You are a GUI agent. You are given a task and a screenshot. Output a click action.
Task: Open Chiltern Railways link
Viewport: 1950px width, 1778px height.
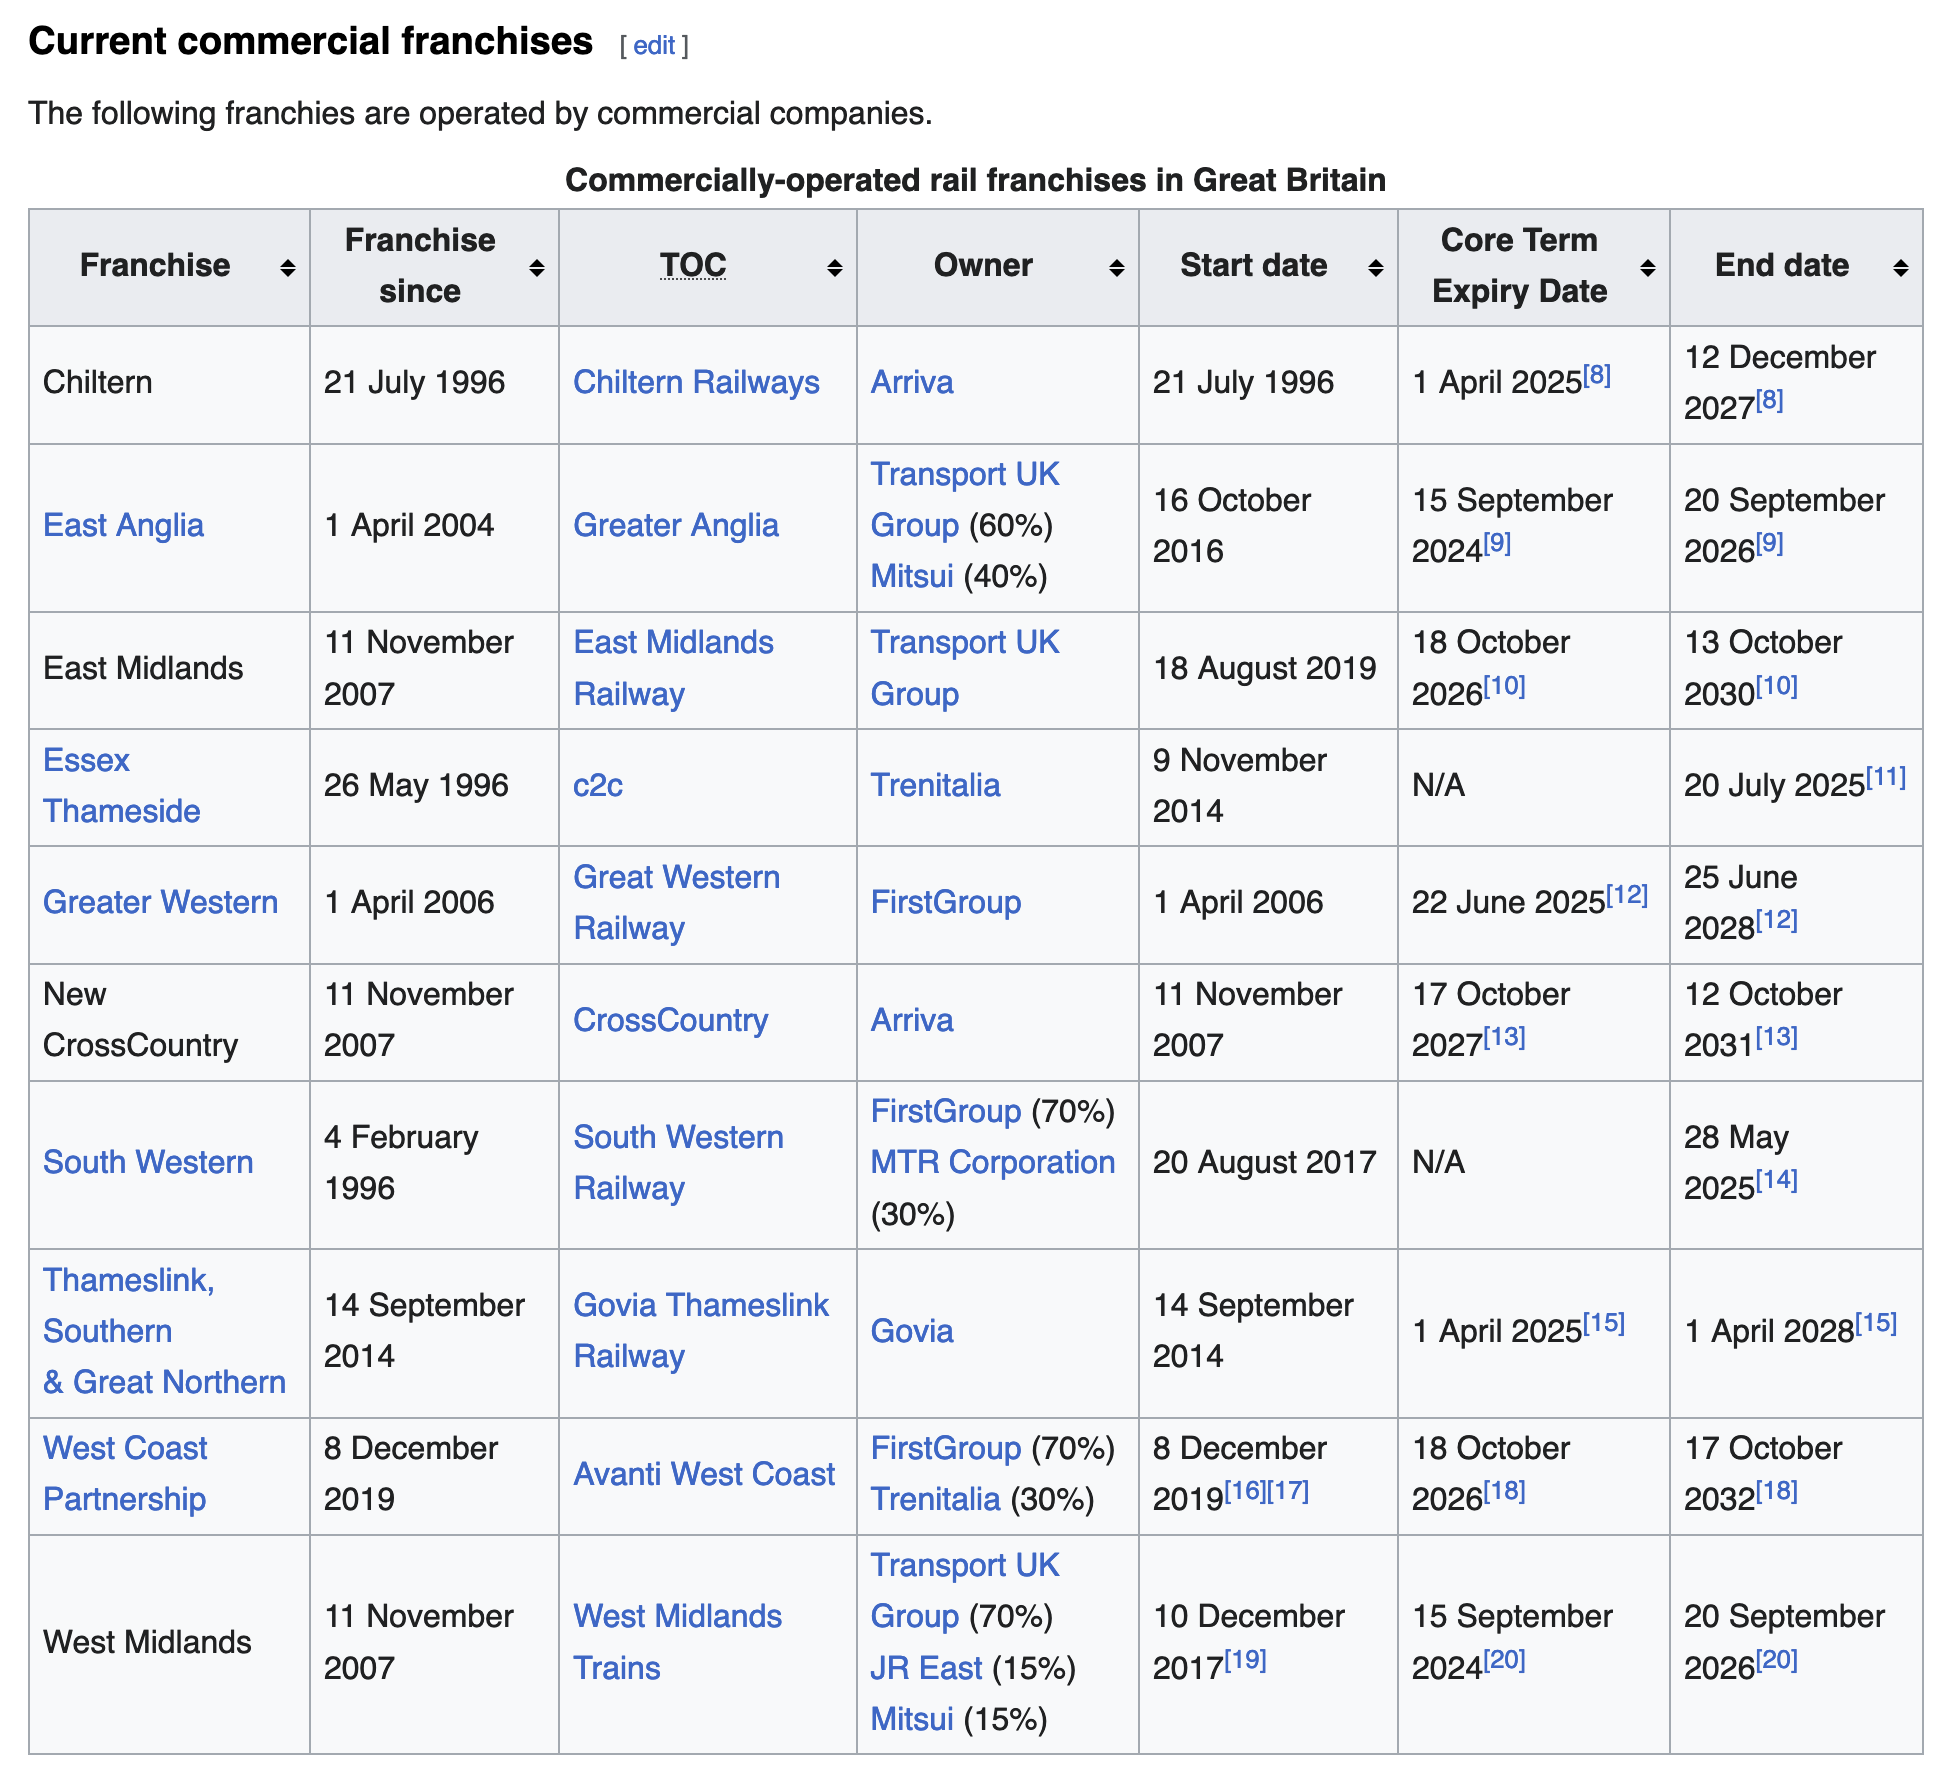click(696, 382)
